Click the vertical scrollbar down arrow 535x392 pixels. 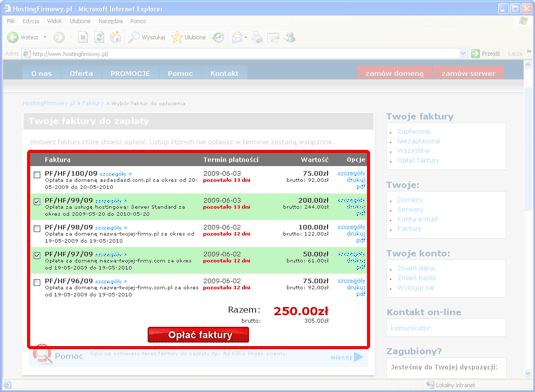[x=528, y=373]
